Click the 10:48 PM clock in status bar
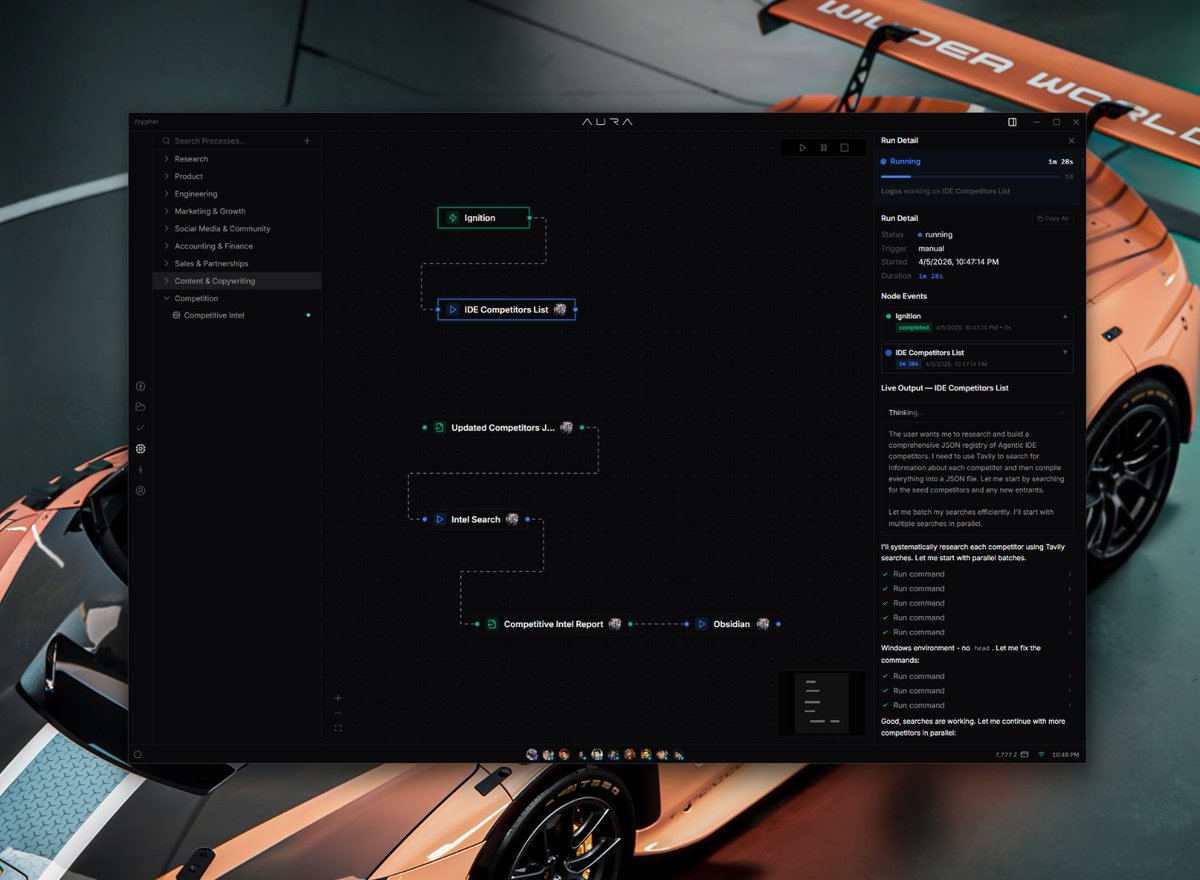 pyautogui.click(x=1065, y=754)
